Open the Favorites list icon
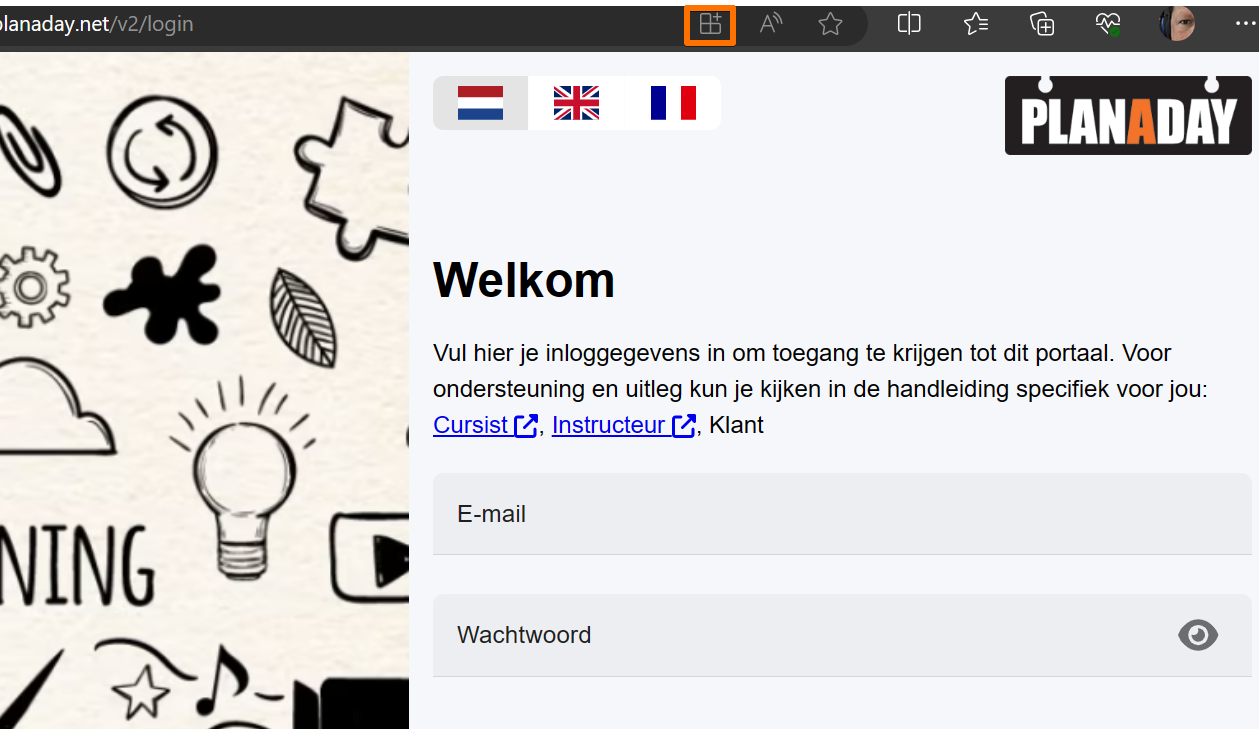Viewport: 1259px width, 729px height. [976, 24]
